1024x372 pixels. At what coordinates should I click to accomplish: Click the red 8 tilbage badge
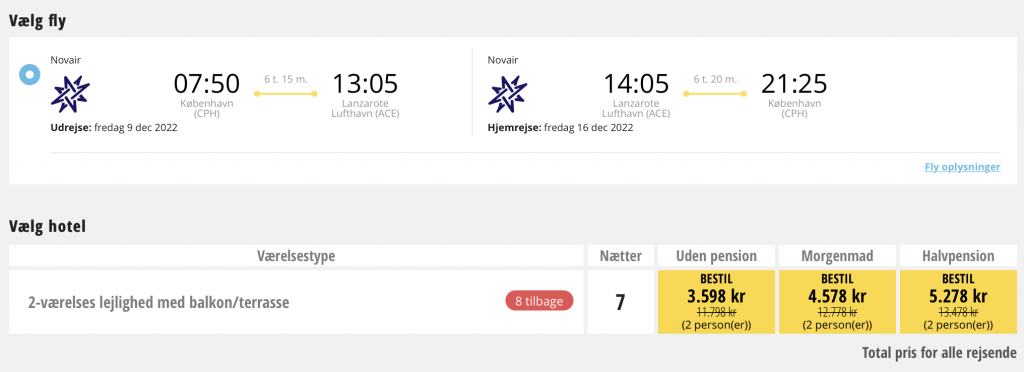click(539, 302)
